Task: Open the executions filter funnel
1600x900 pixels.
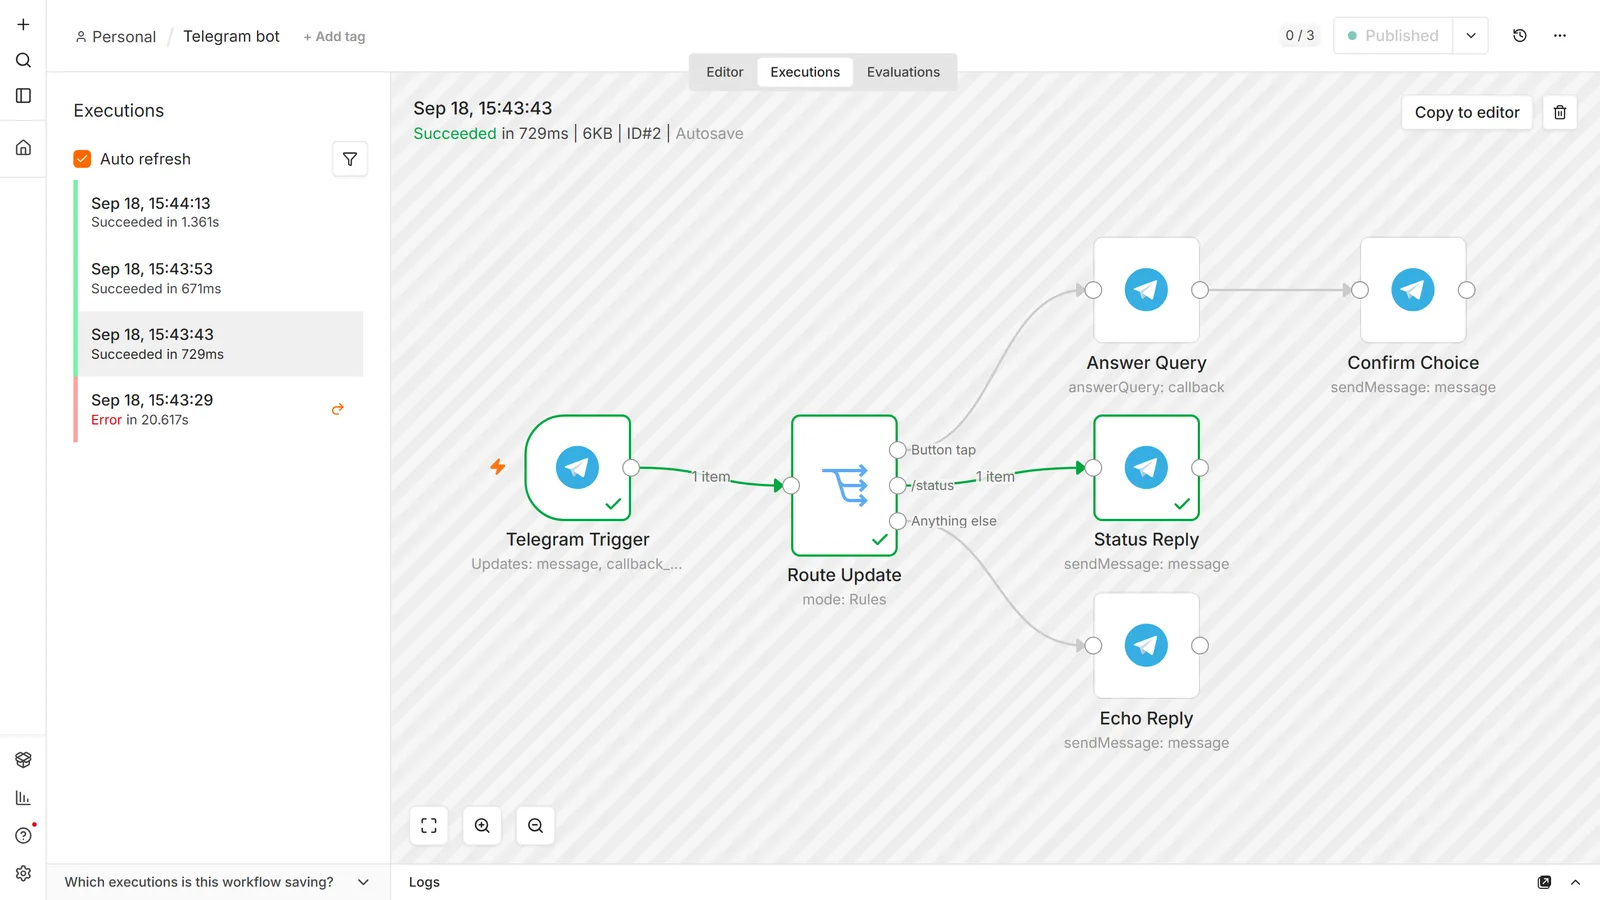Action: [350, 159]
